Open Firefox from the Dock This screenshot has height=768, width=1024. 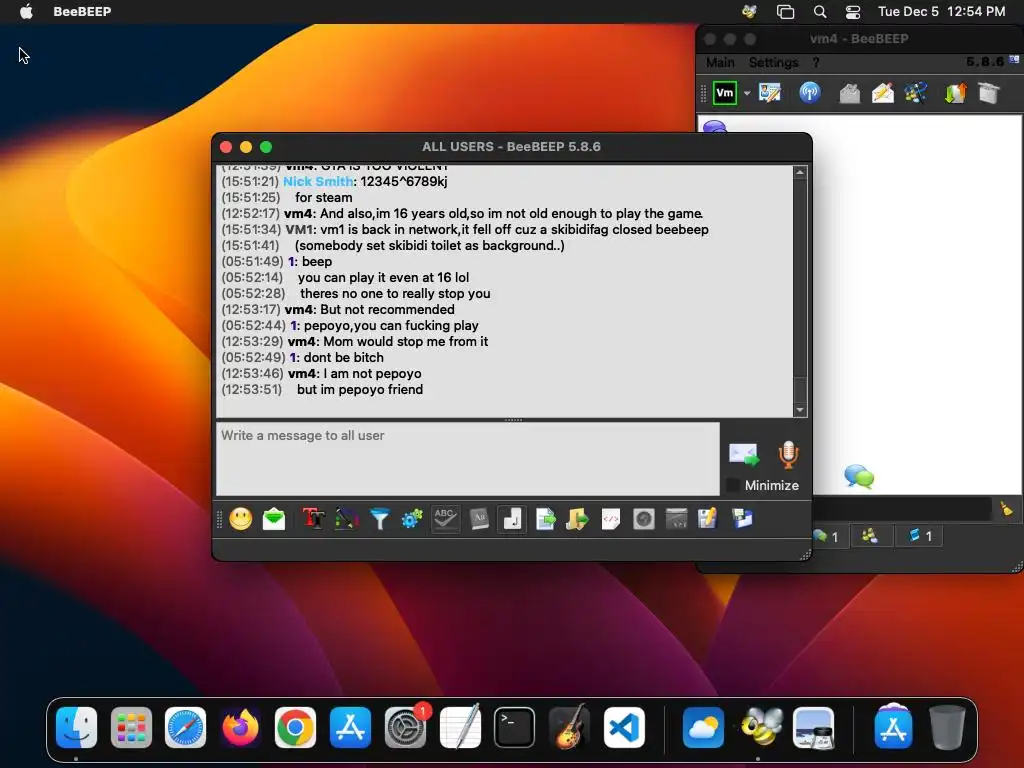(x=240, y=727)
